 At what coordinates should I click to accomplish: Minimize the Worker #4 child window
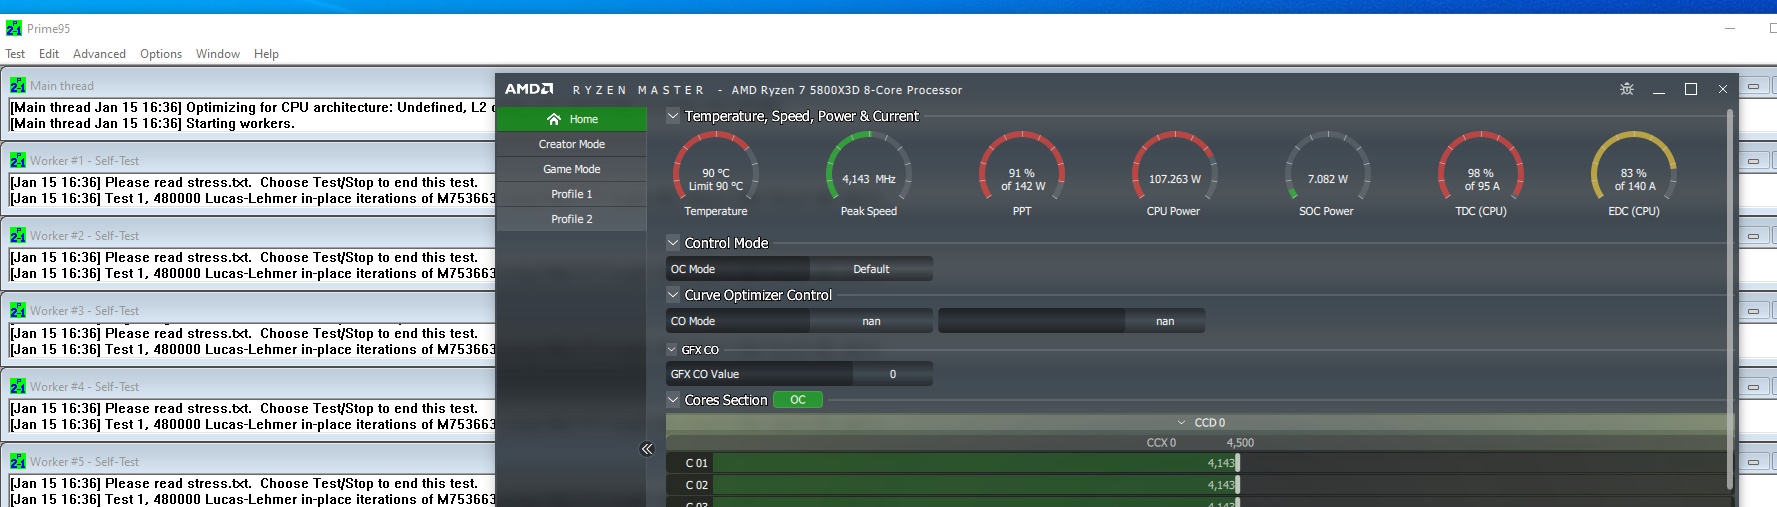click(x=1754, y=387)
